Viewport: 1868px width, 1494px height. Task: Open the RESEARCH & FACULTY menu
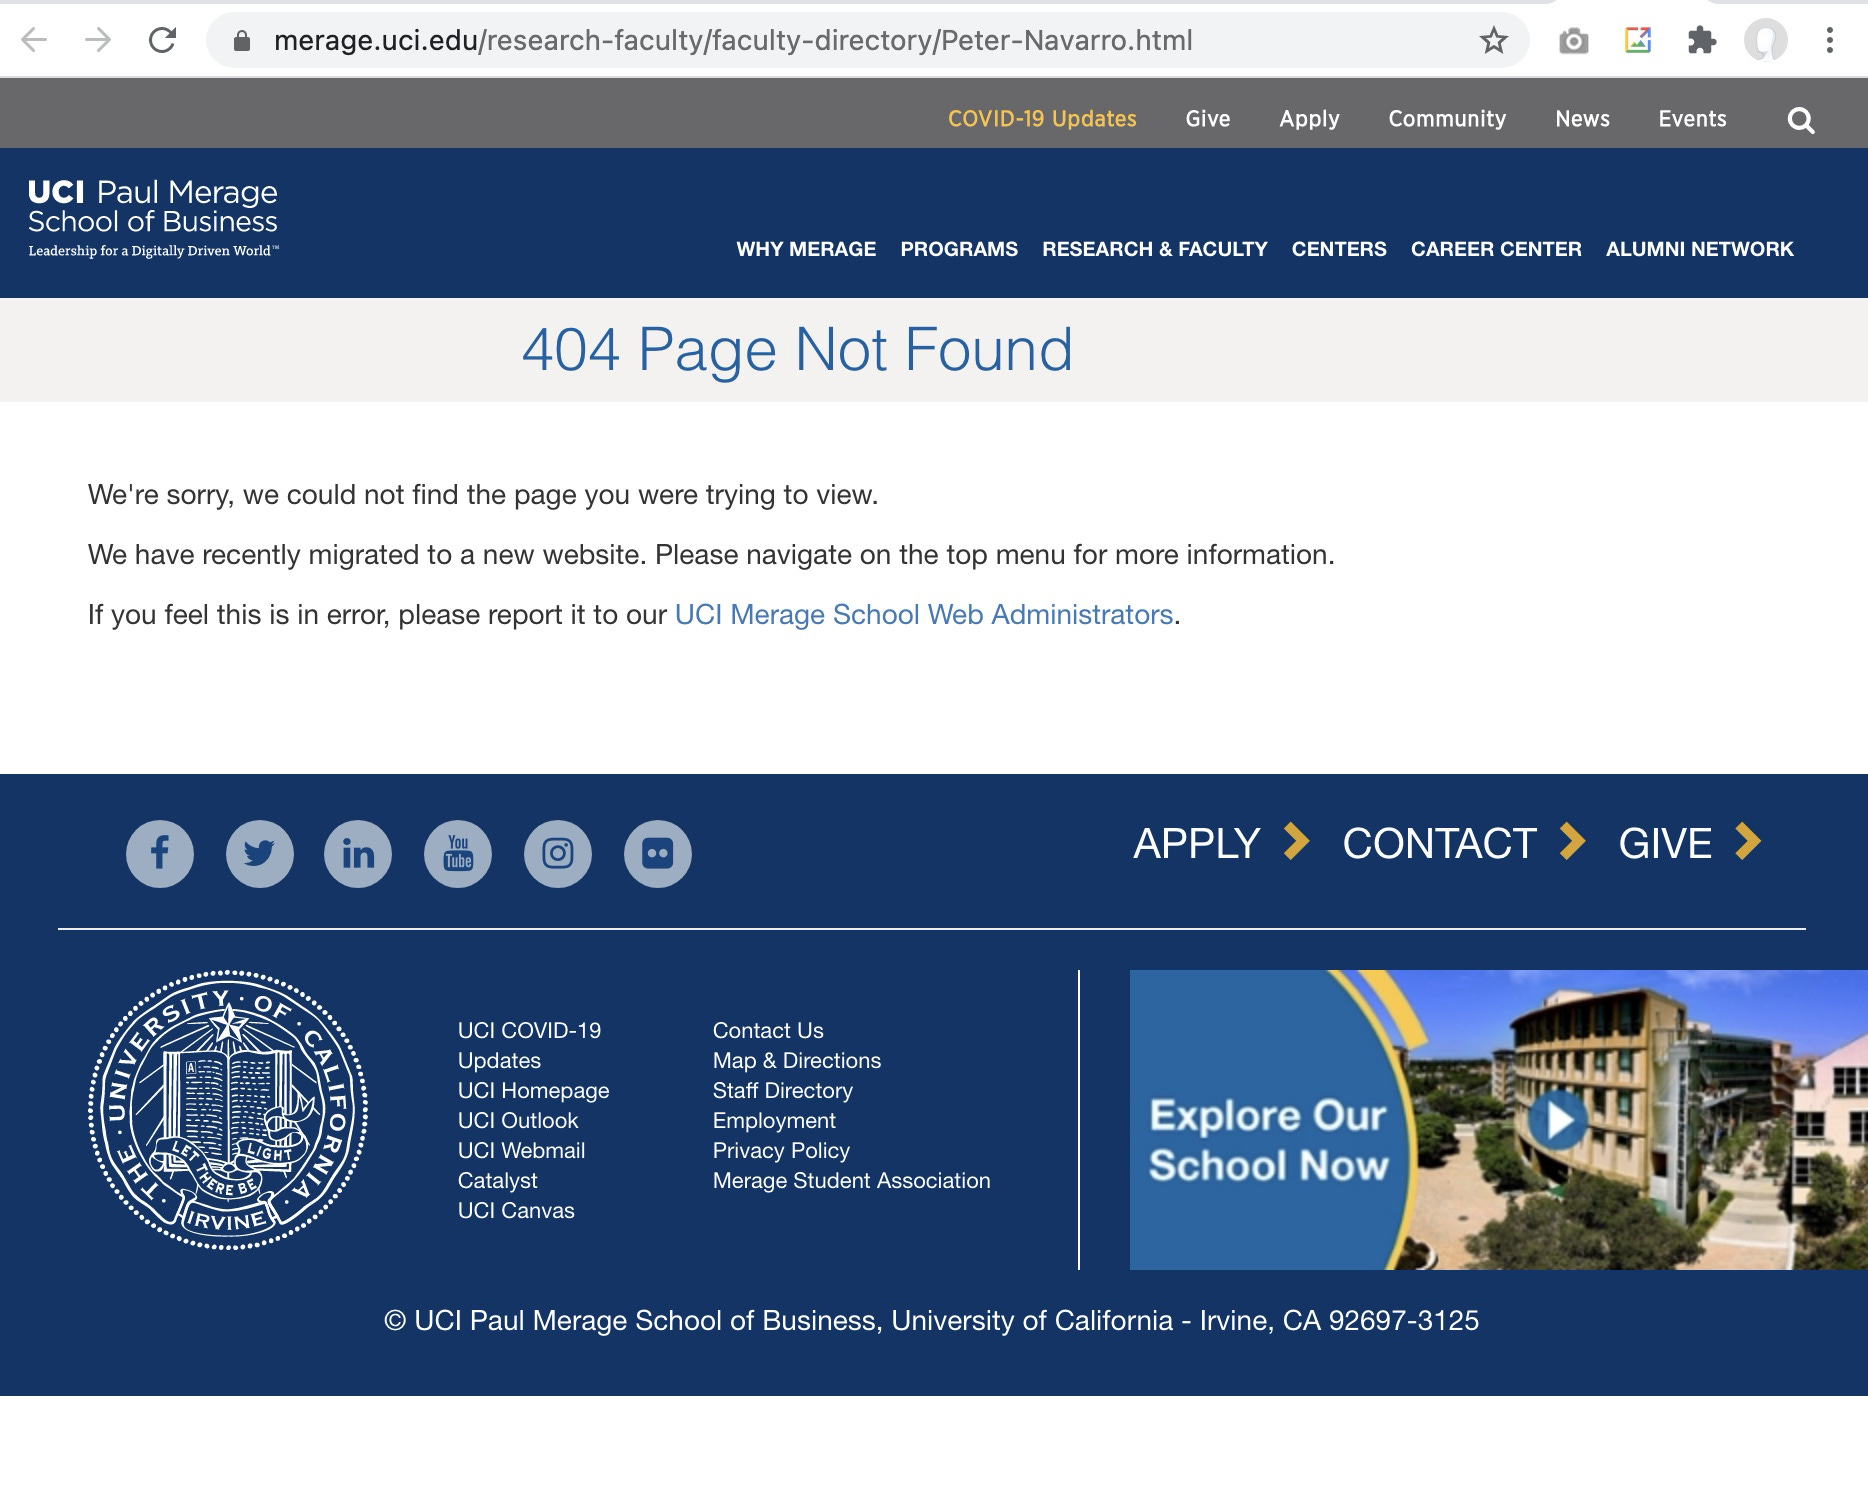coord(1155,249)
